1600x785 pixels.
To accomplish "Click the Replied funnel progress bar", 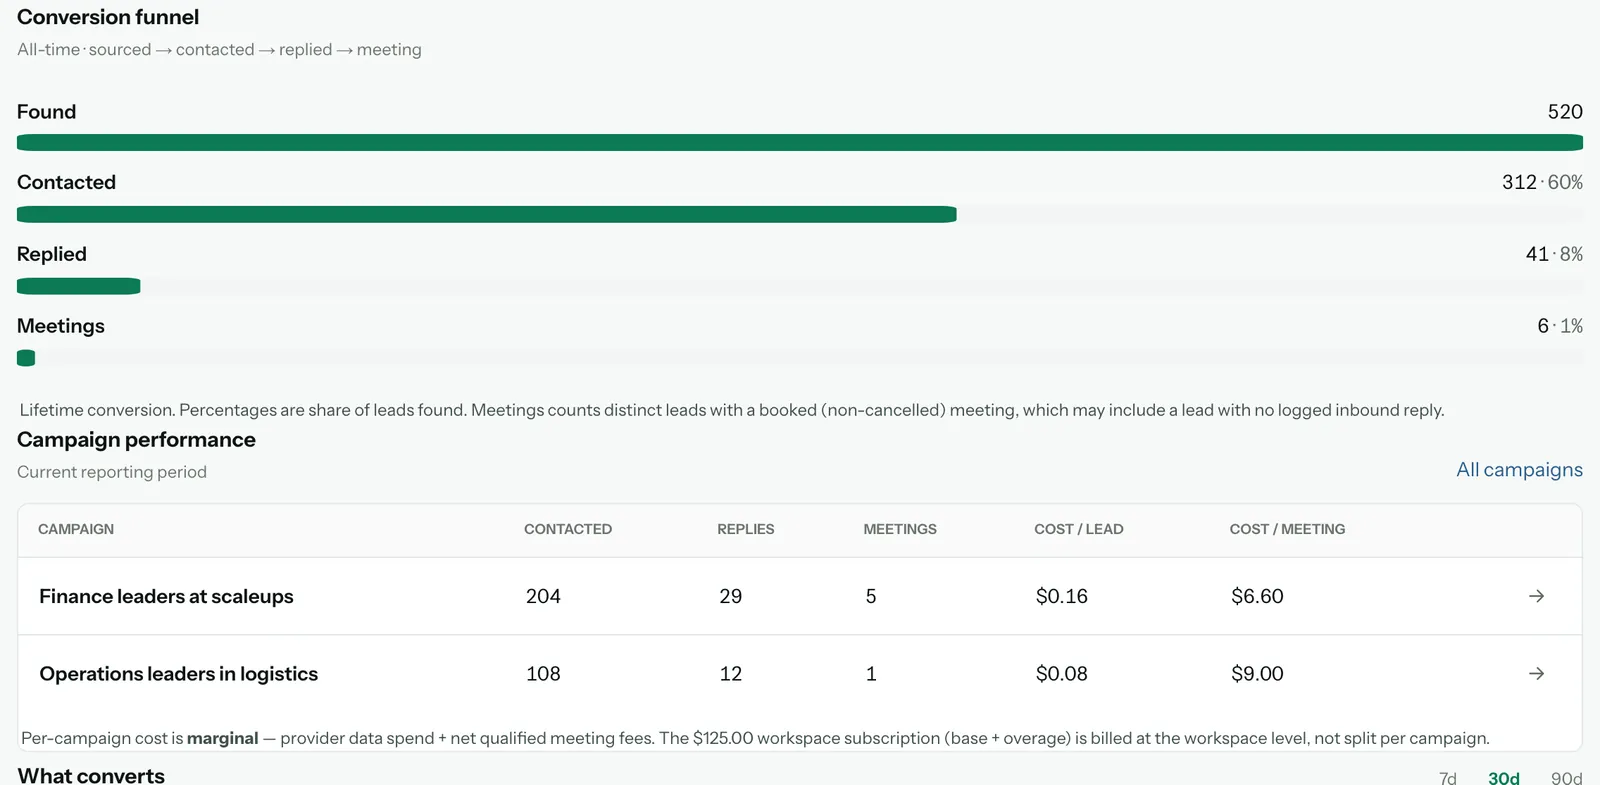I will (x=800, y=286).
